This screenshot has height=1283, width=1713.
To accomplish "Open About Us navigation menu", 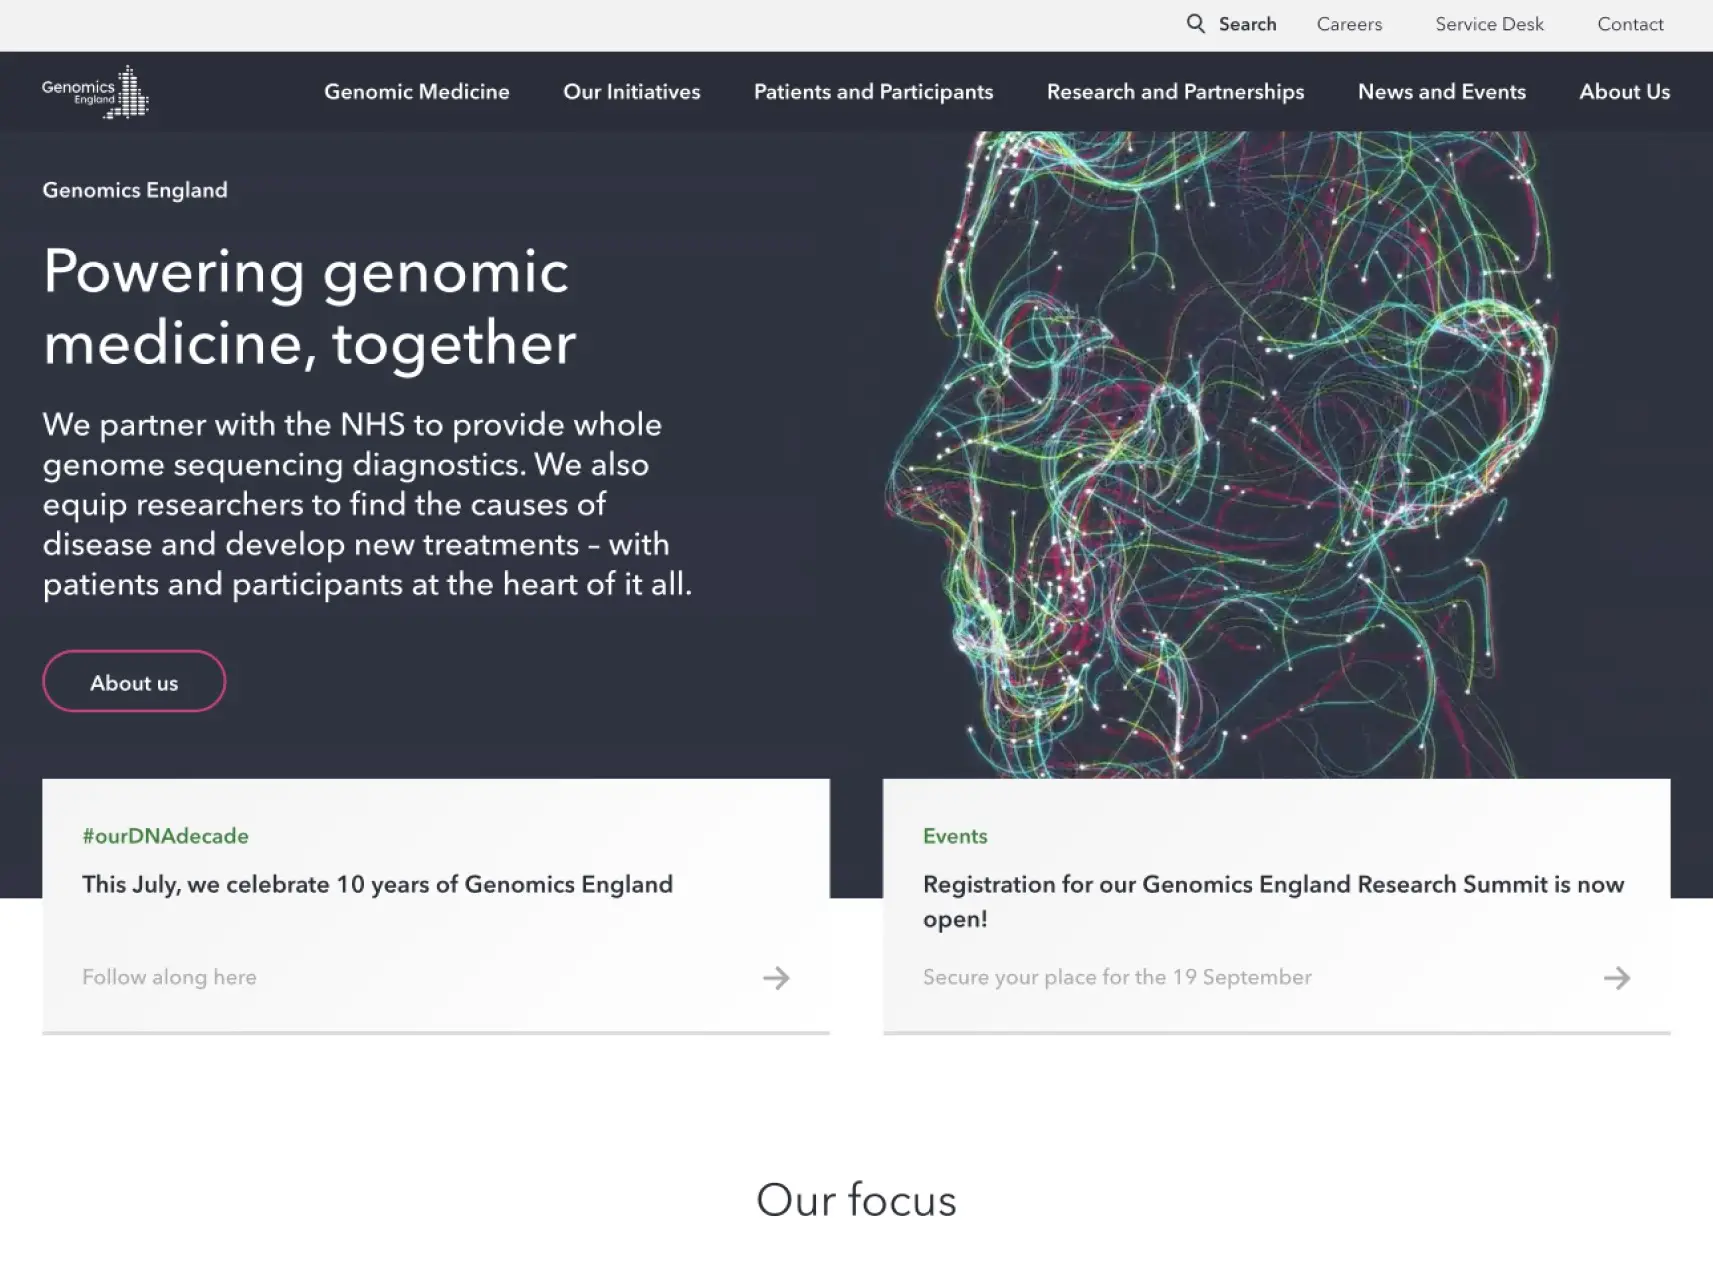I will [x=1624, y=91].
